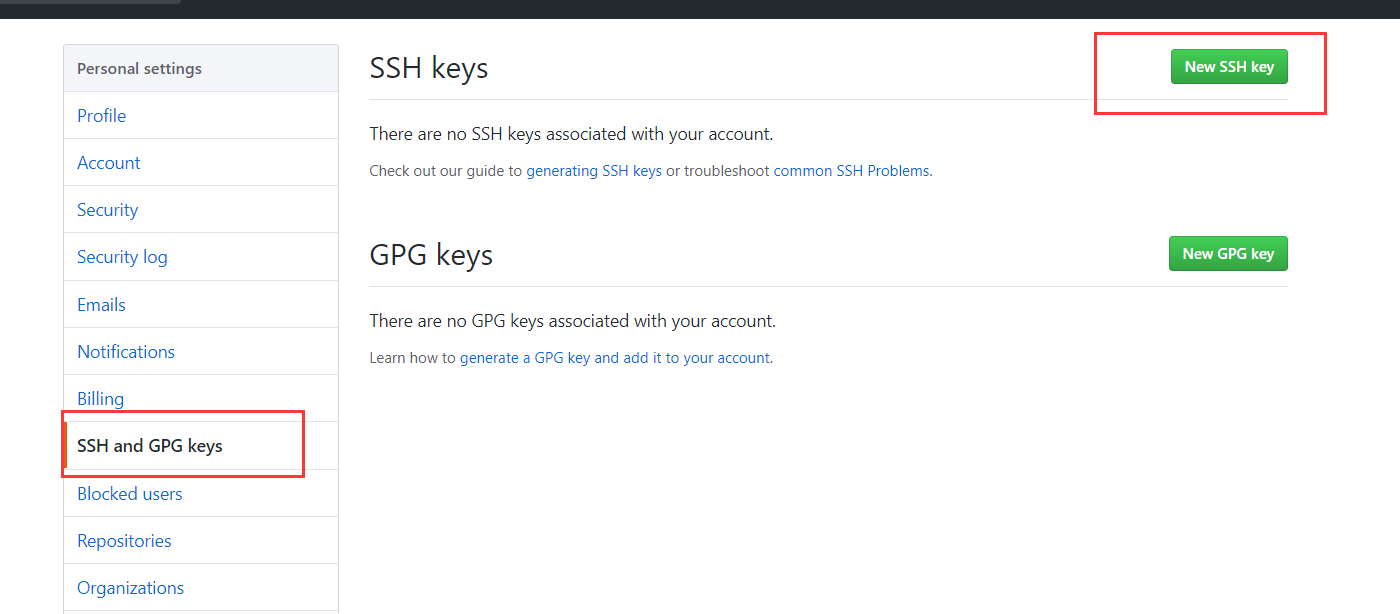Navigate to Emails settings

(x=102, y=305)
